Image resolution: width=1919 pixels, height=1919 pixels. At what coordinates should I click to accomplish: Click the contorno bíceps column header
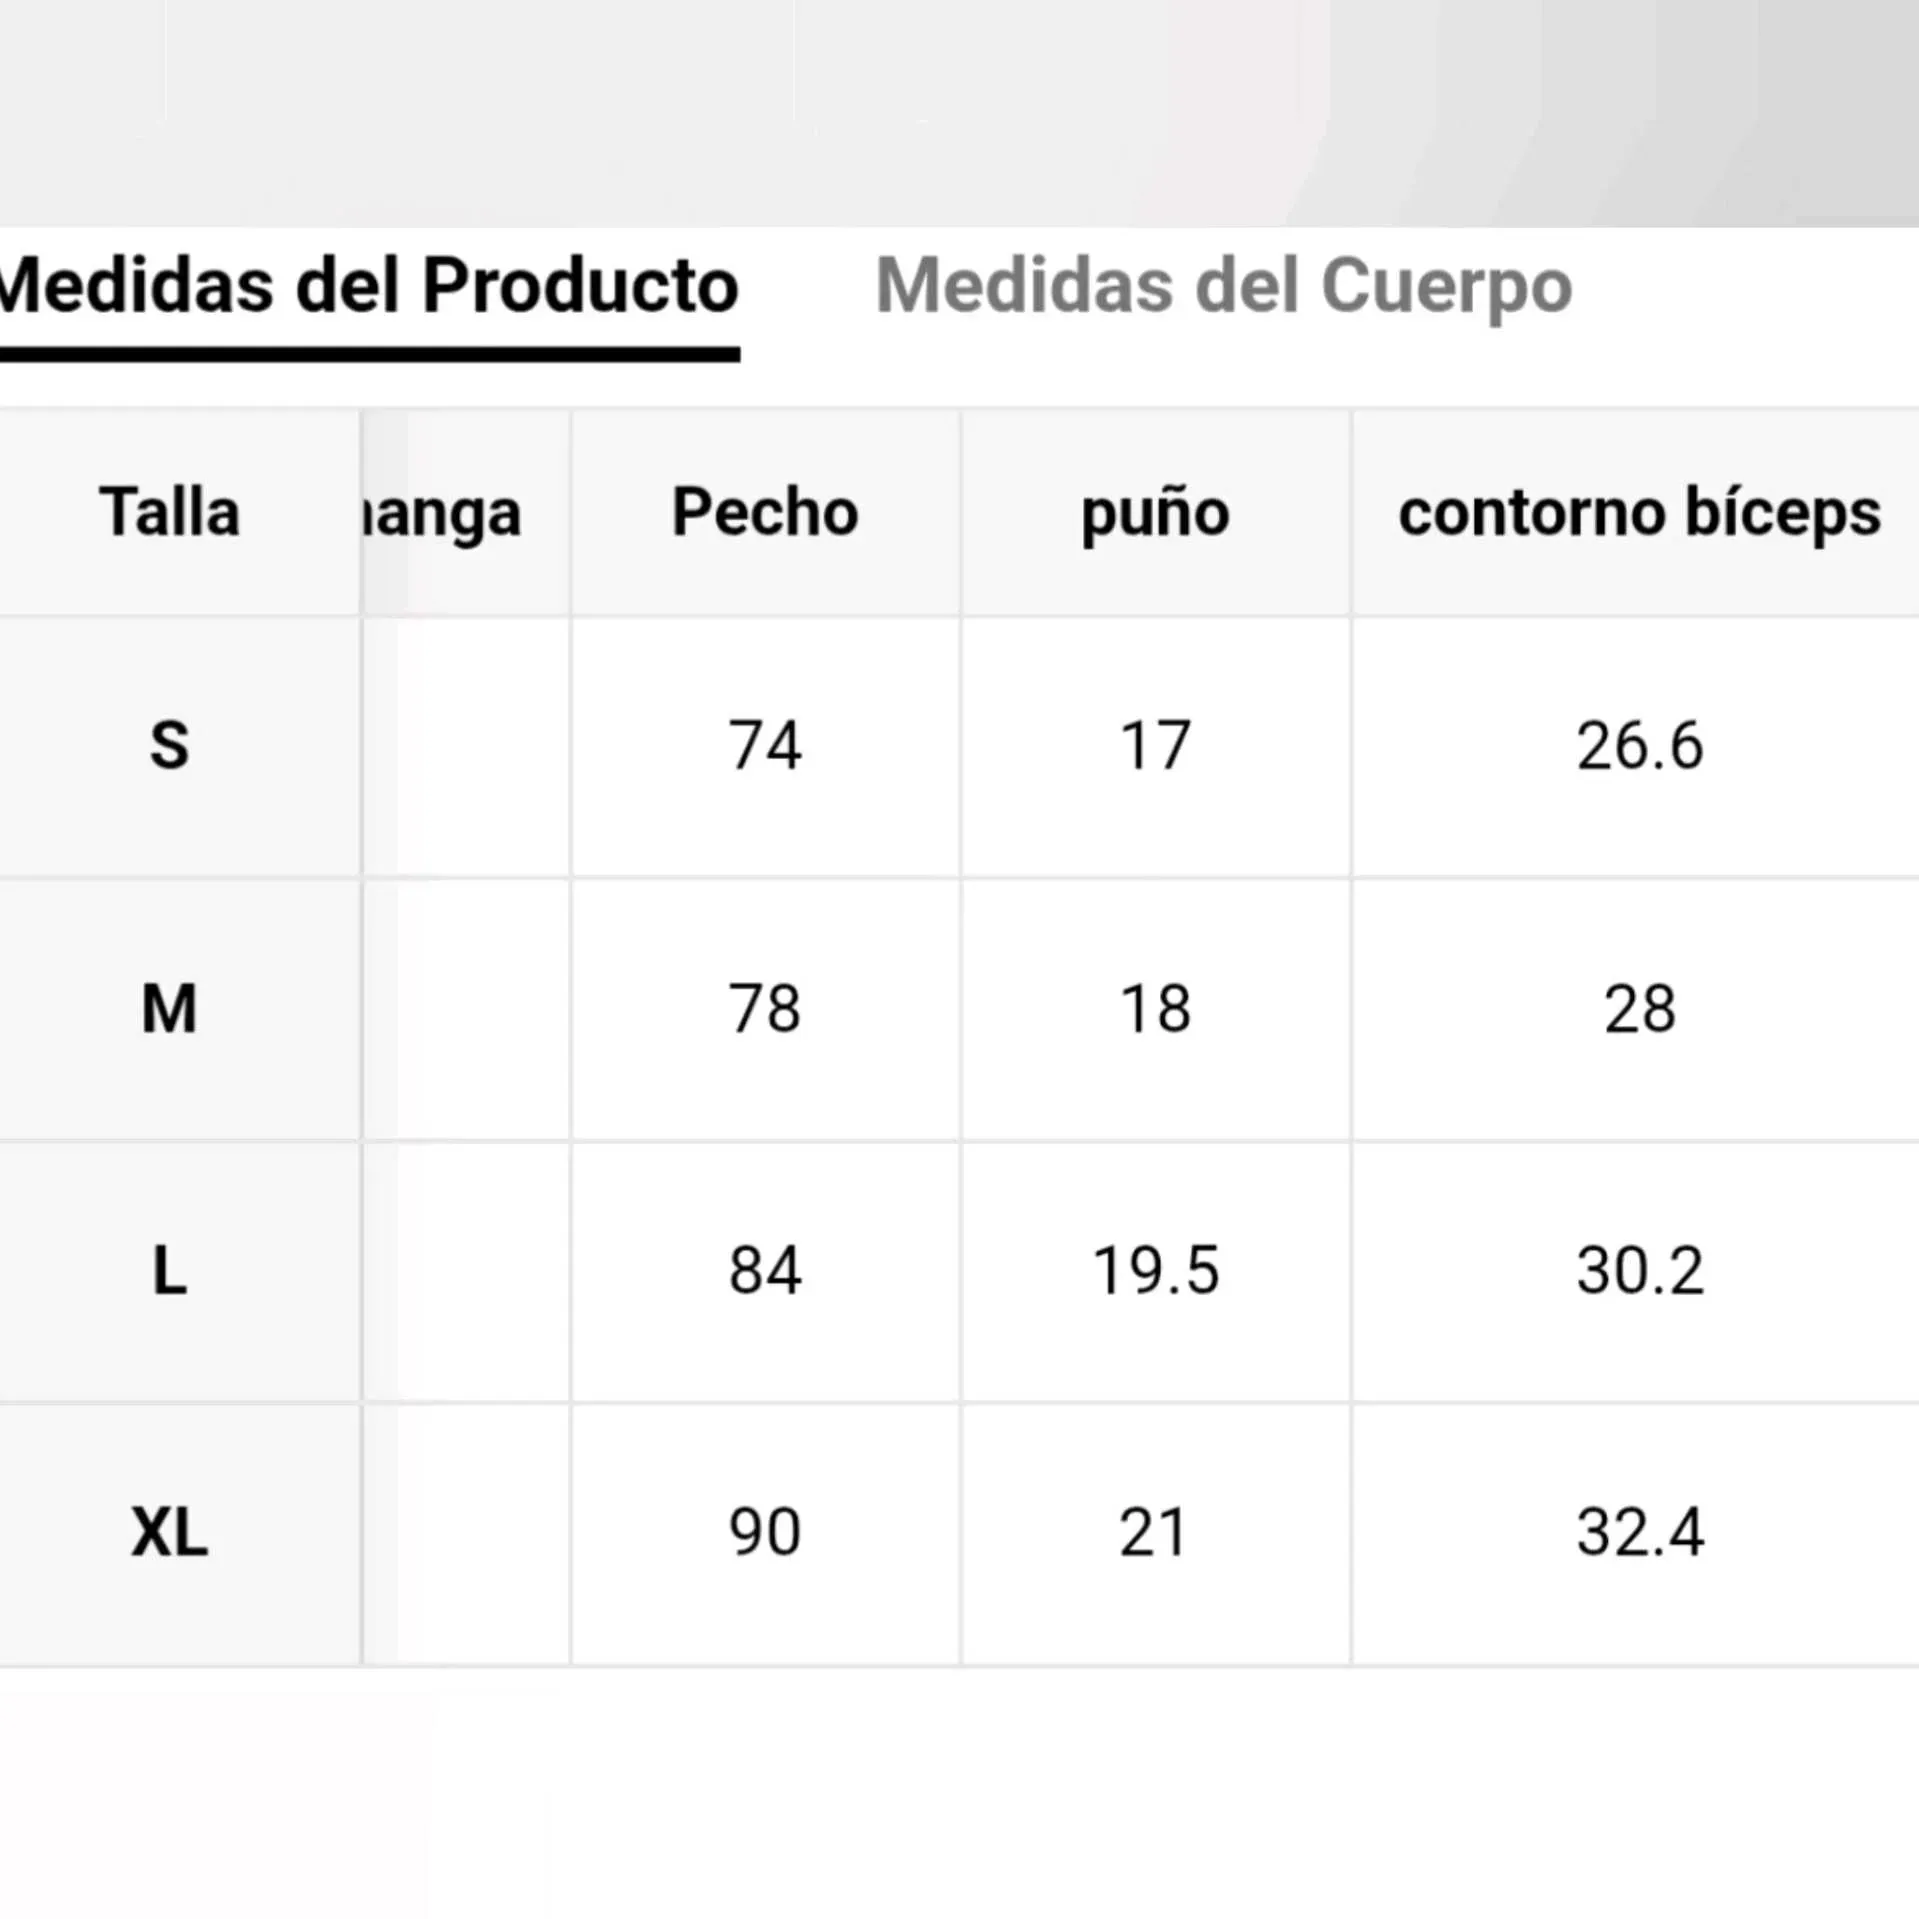(x=1639, y=512)
